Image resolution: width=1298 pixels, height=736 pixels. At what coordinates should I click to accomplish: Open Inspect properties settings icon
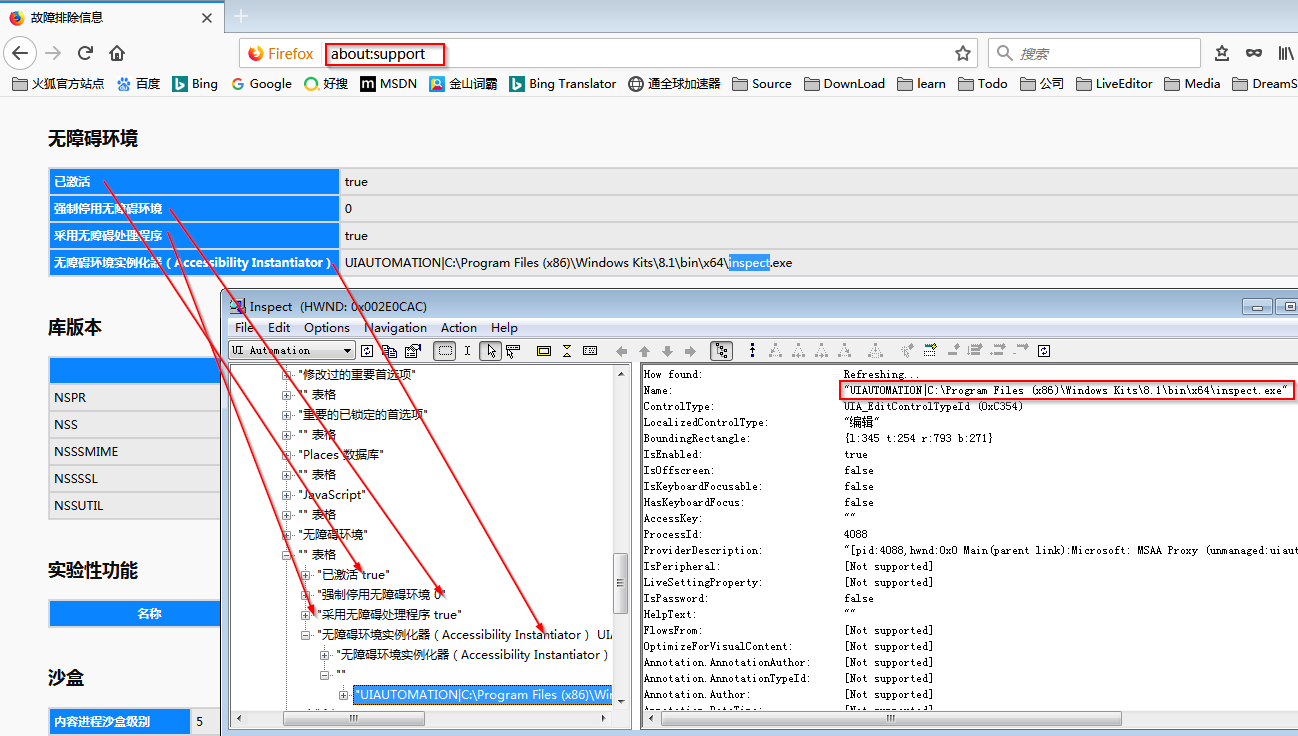coord(413,351)
